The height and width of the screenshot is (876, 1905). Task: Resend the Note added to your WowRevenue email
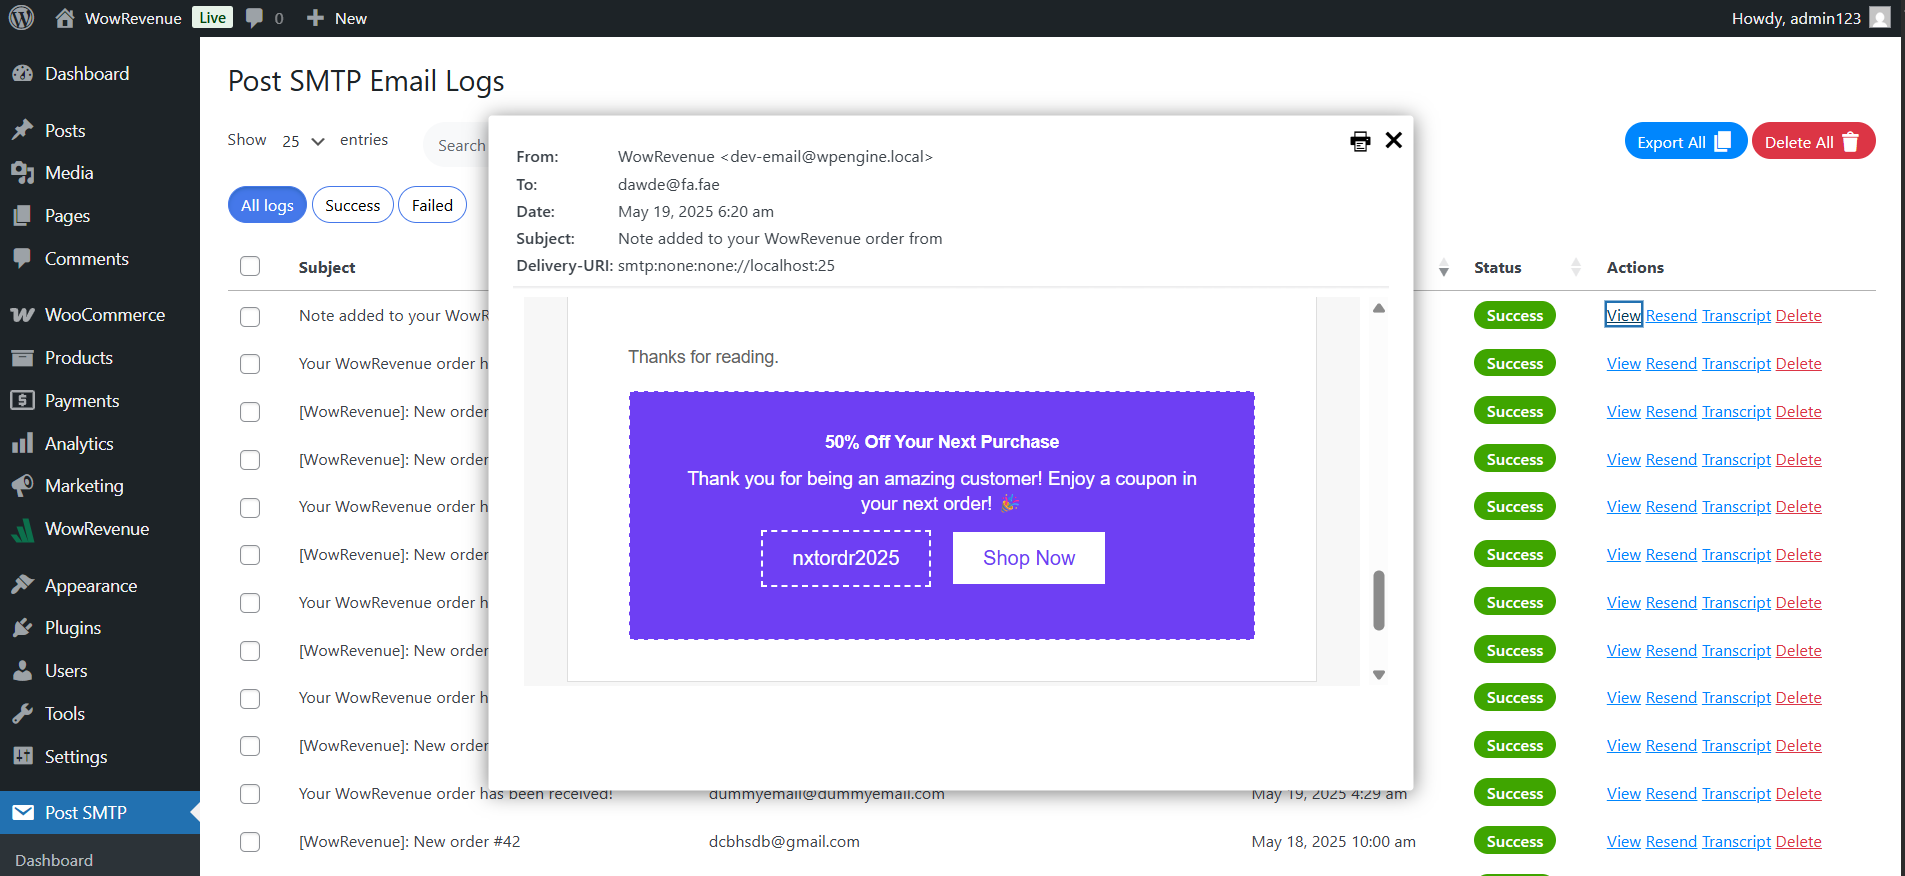point(1671,315)
